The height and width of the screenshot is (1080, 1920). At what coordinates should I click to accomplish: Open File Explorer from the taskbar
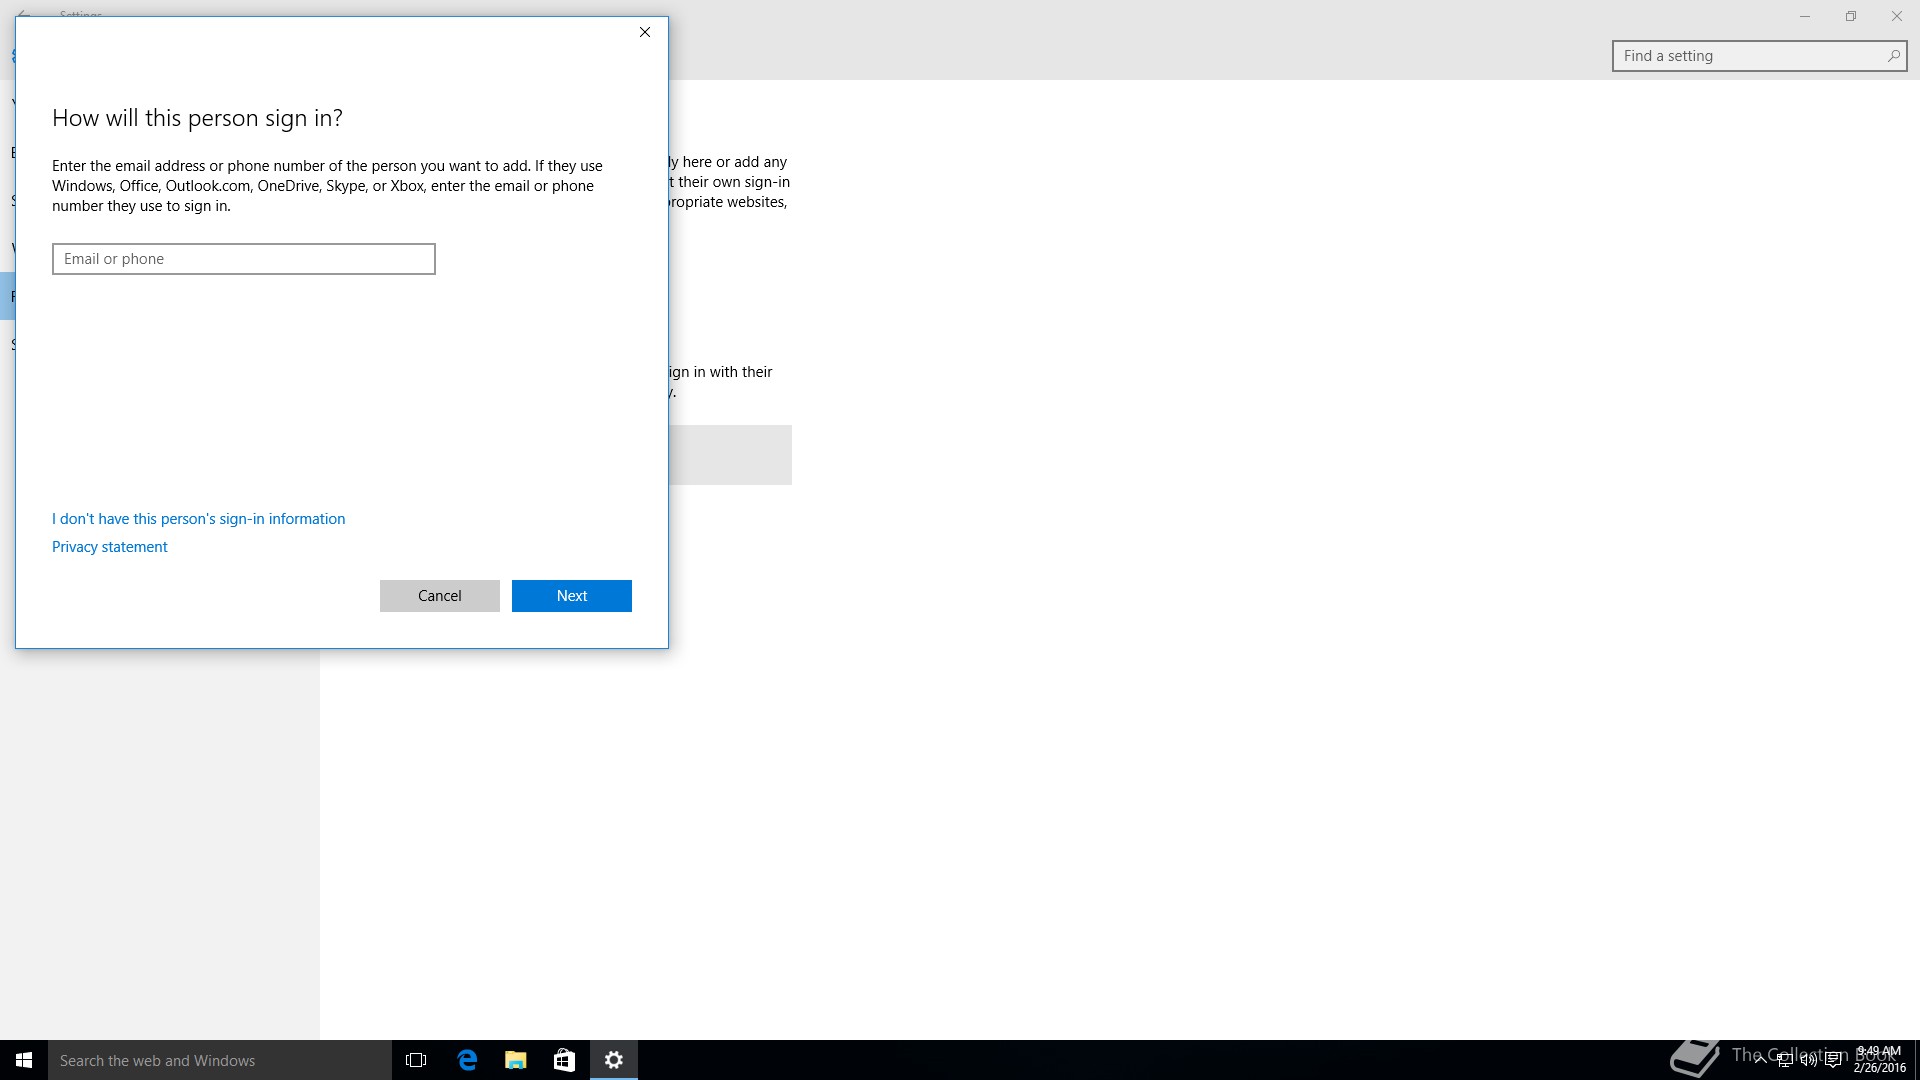click(516, 1060)
